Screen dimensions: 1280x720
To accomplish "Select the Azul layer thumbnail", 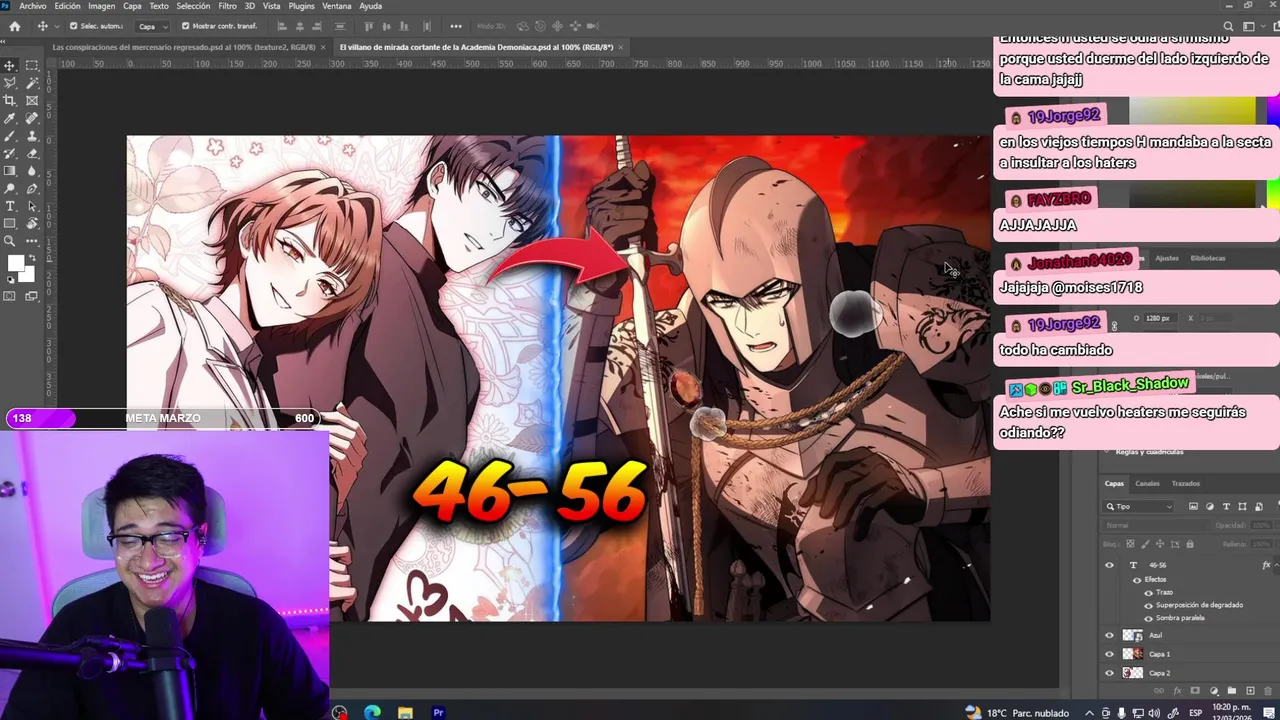I will pos(1133,635).
